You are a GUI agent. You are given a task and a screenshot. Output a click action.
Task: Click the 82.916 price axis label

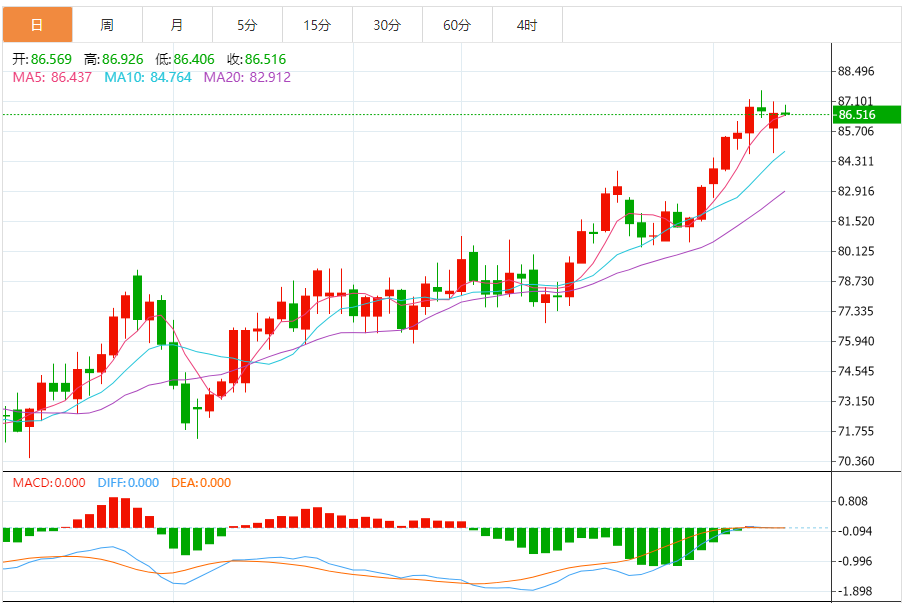(856, 191)
